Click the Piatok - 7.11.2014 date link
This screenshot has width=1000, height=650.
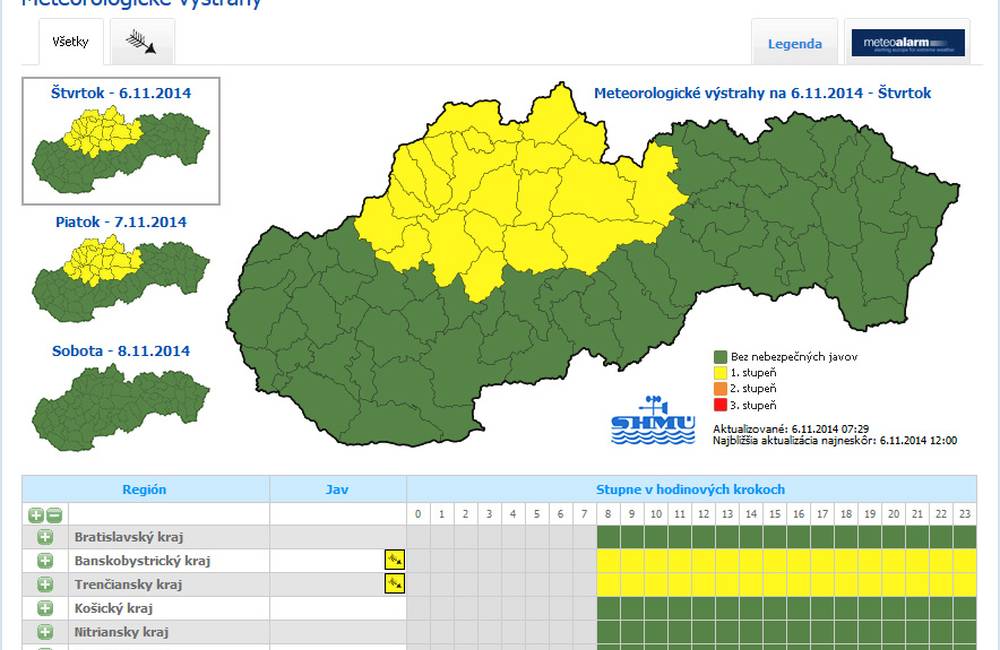pyautogui.click(x=121, y=222)
